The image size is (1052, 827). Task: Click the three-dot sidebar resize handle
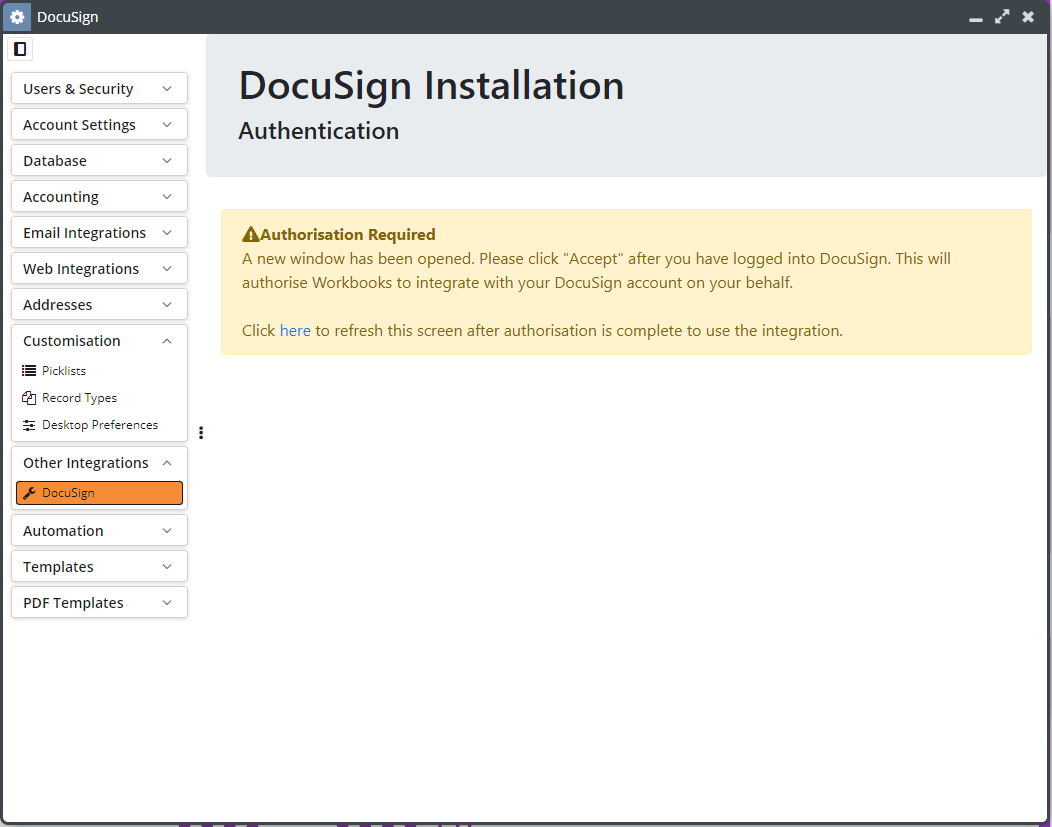click(201, 433)
